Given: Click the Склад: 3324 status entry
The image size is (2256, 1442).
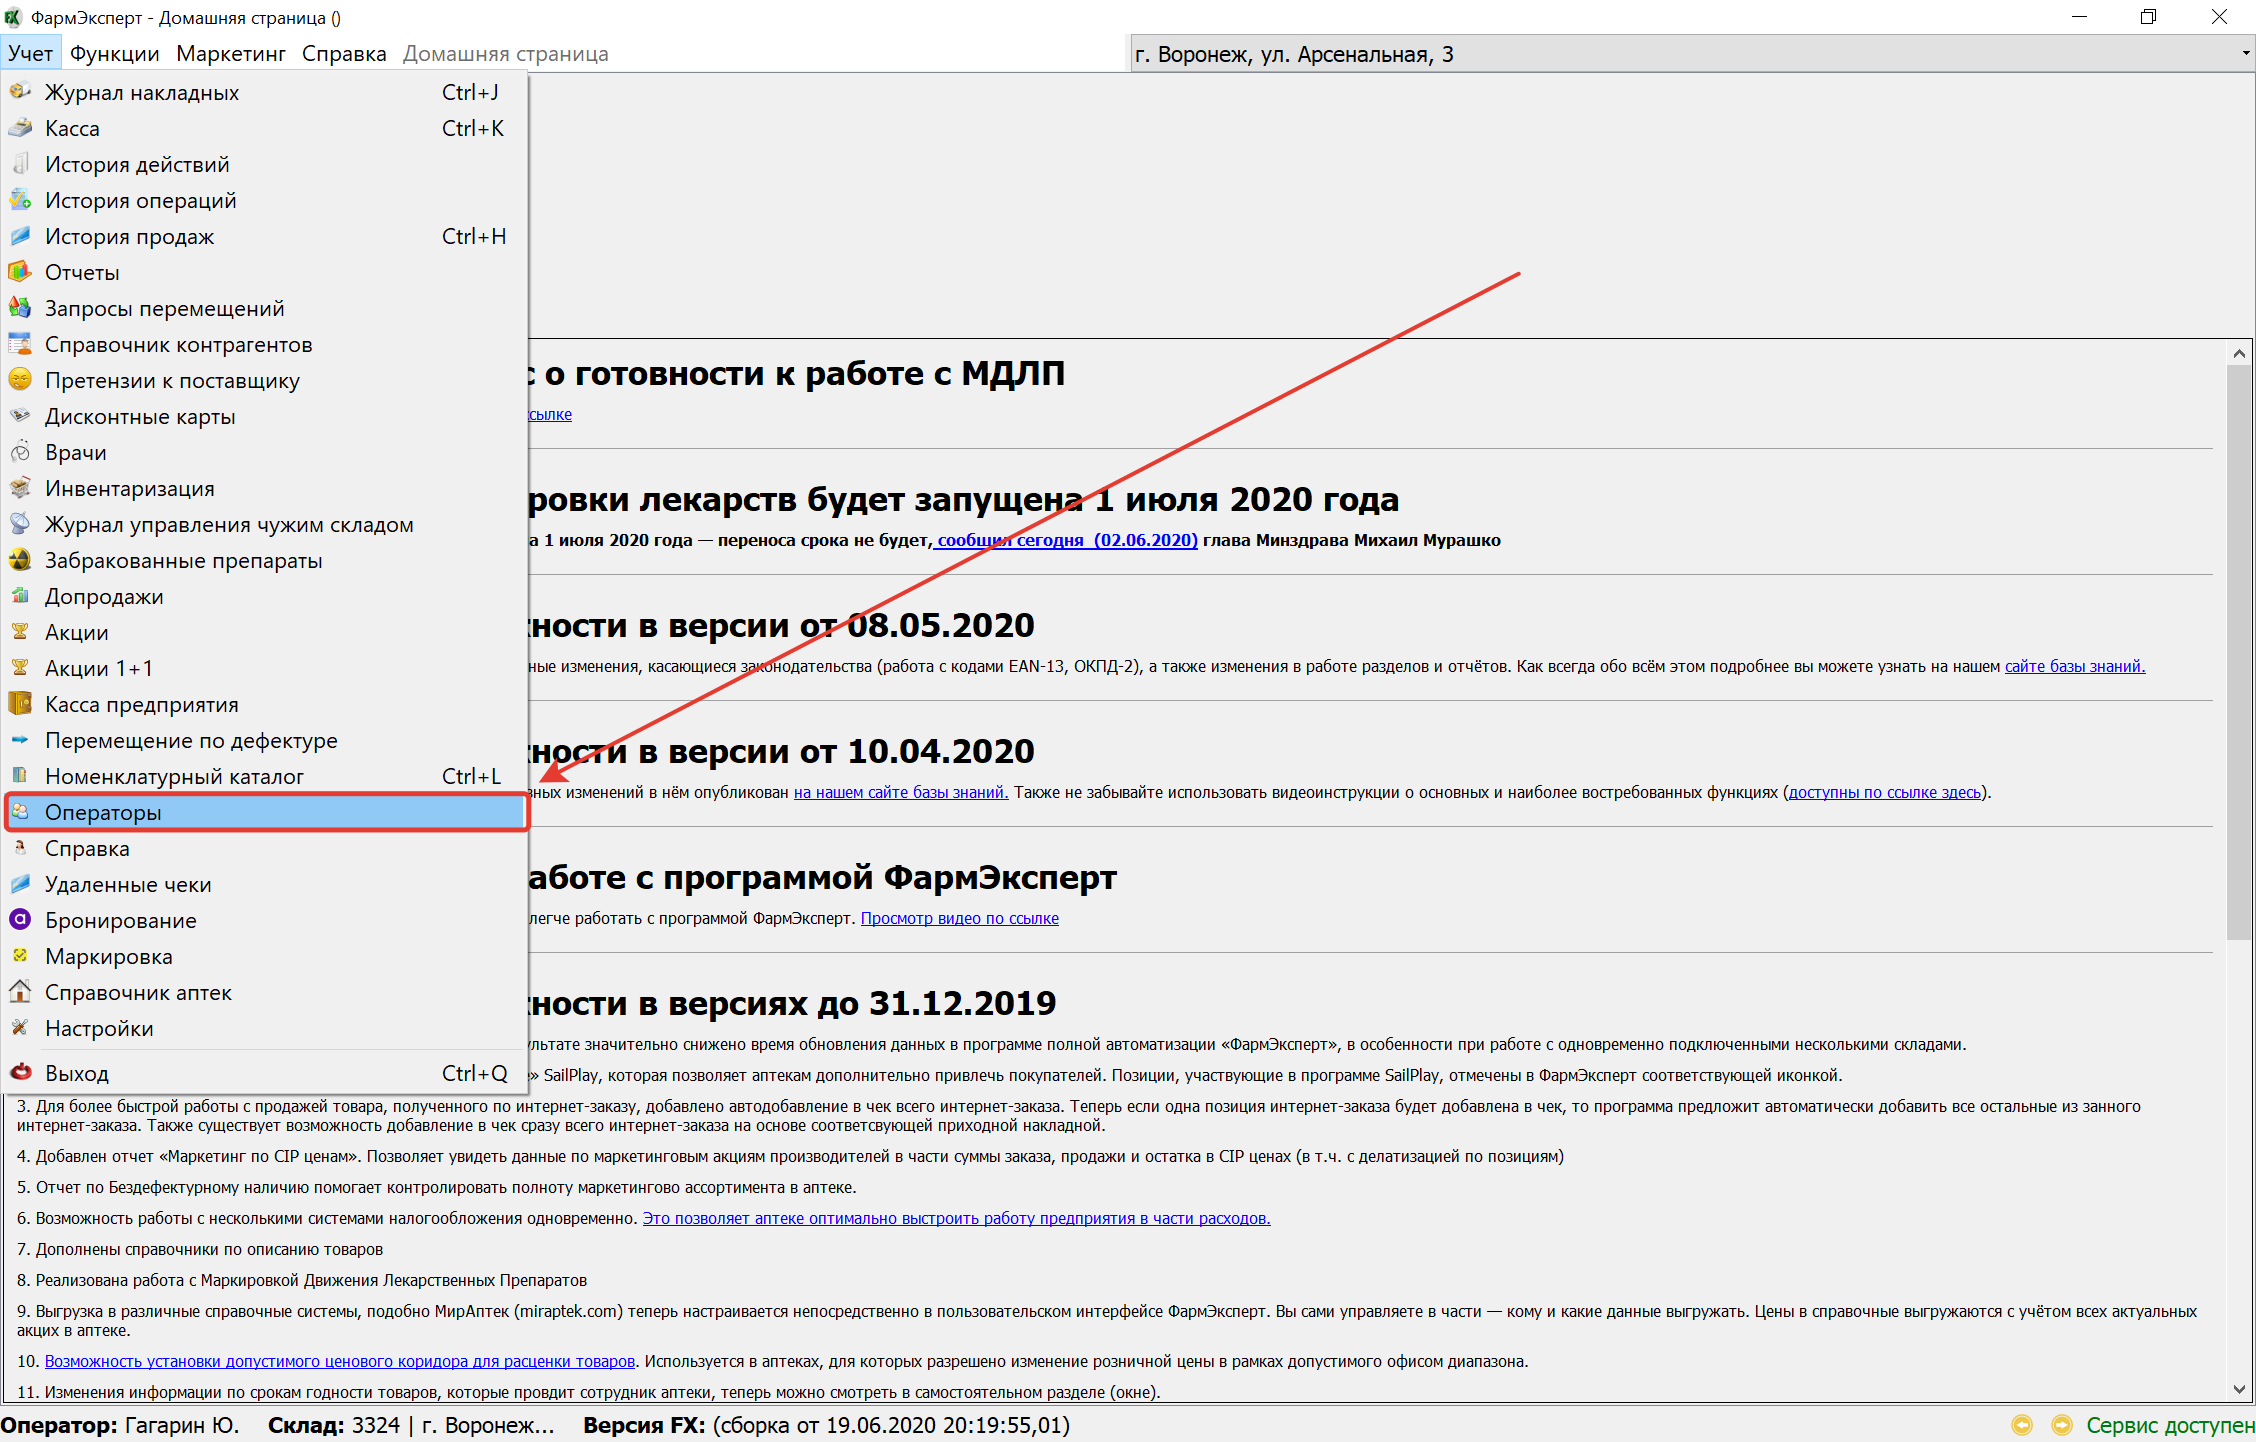Looking at the screenshot, I should coord(411,1425).
